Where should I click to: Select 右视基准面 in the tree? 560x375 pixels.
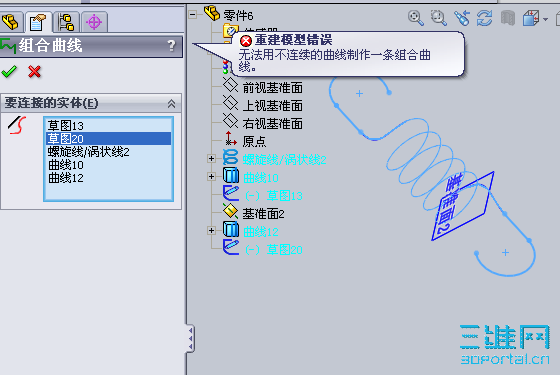pos(272,124)
